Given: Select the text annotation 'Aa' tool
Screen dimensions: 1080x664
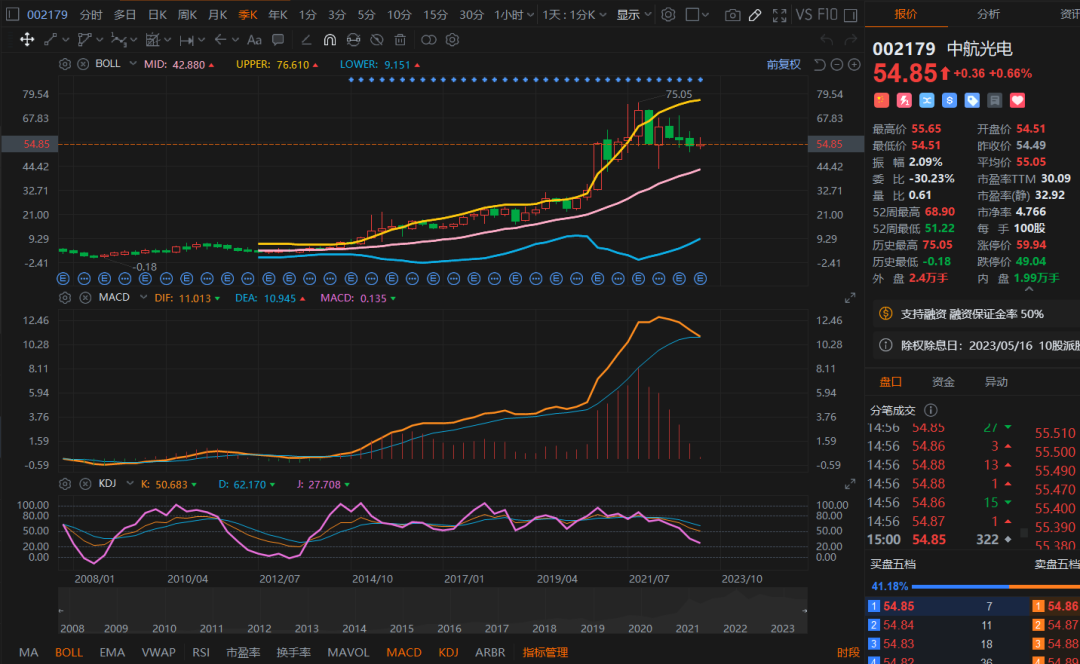Looking at the screenshot, I should click(254, 40).
